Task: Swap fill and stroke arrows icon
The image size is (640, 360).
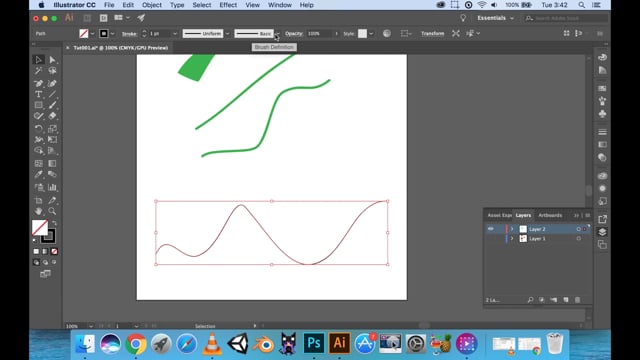Action: [x=54, y=223]
